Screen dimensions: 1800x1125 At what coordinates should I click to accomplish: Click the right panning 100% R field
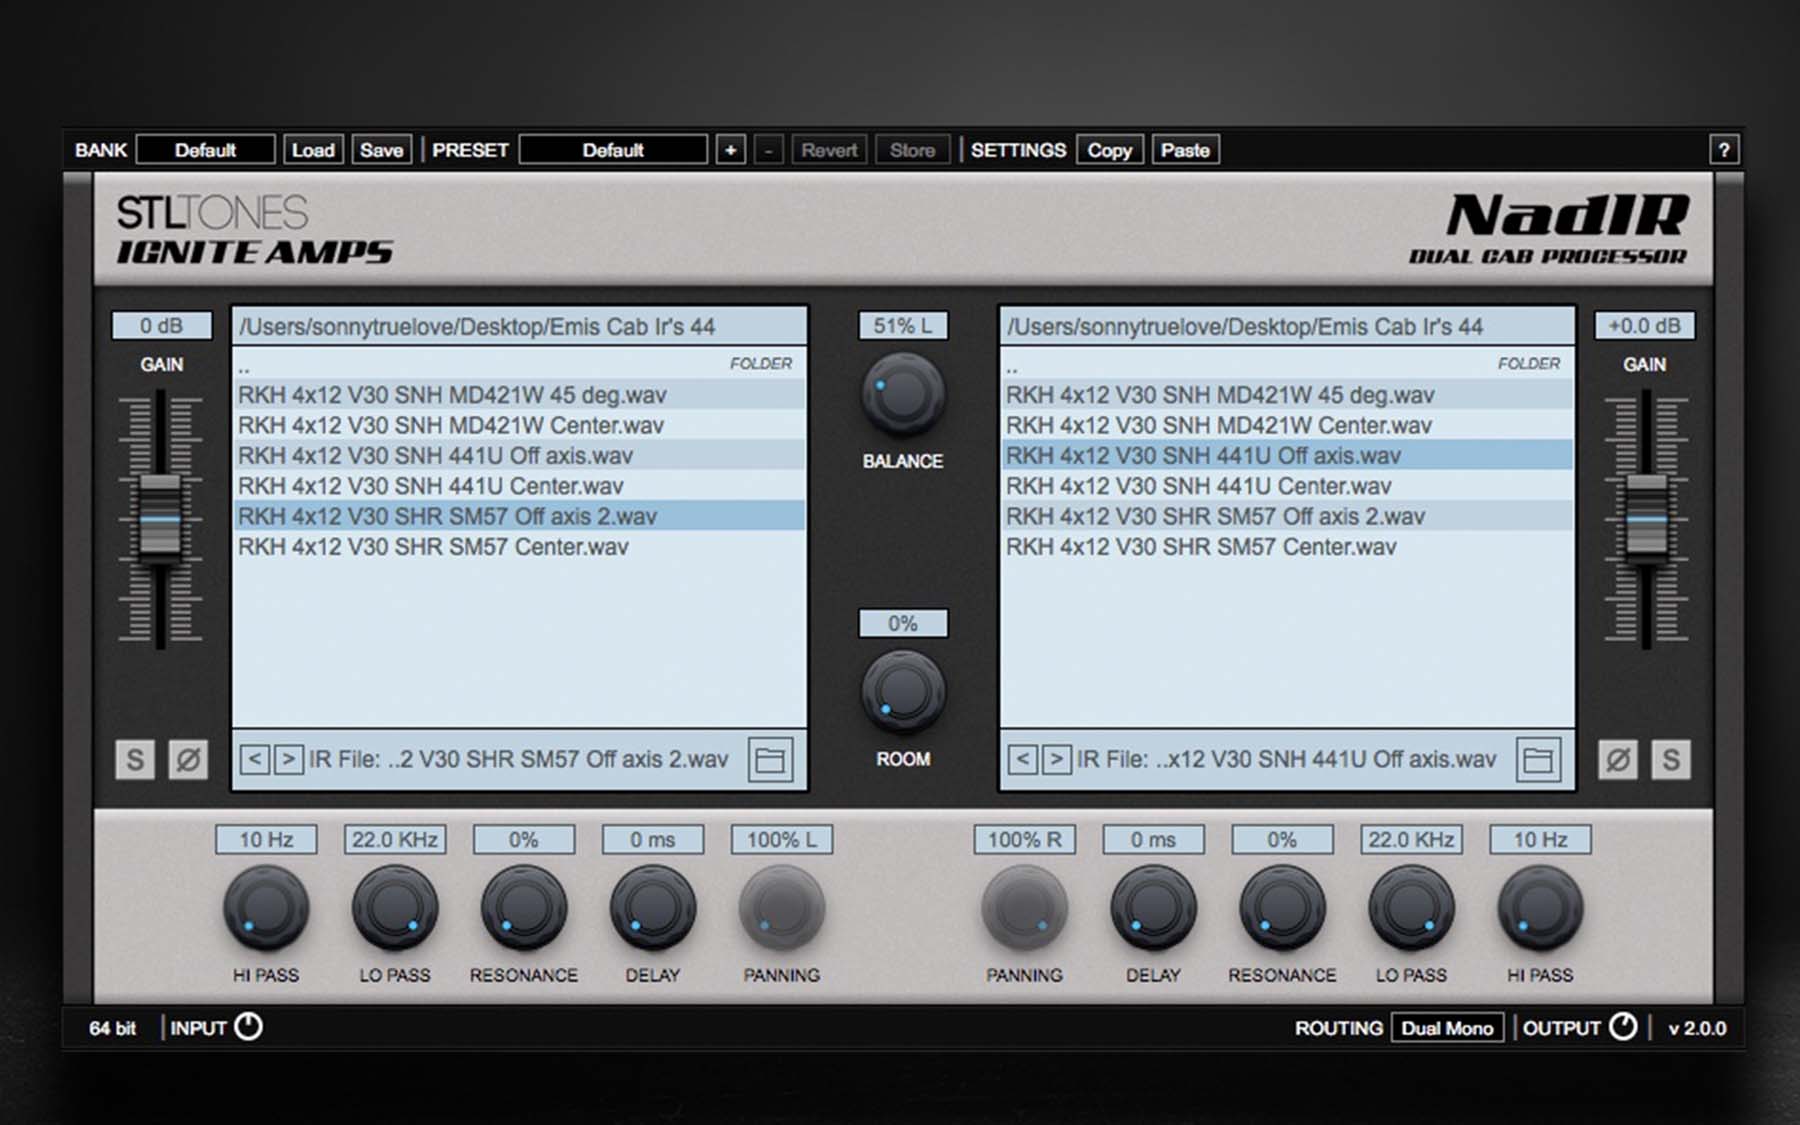pos(1025,840)
